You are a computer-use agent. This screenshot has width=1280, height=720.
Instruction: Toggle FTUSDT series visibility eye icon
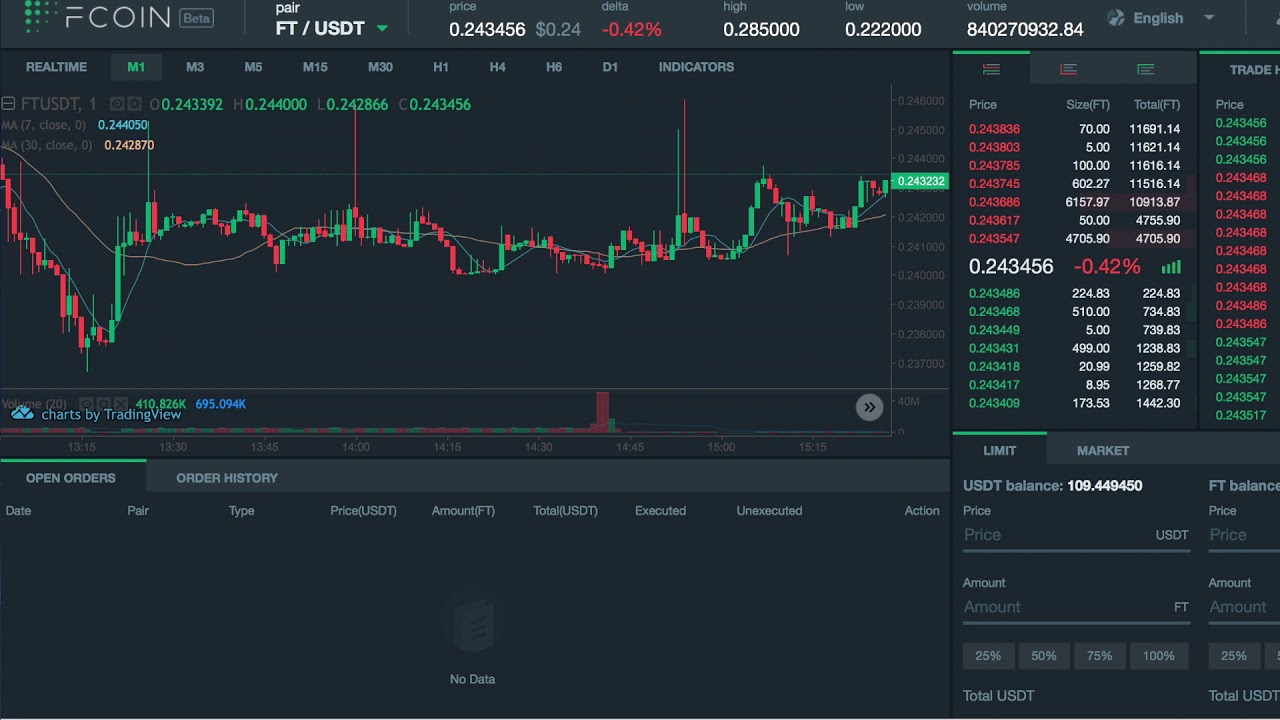pyautogui.click(x=117, y=104)
